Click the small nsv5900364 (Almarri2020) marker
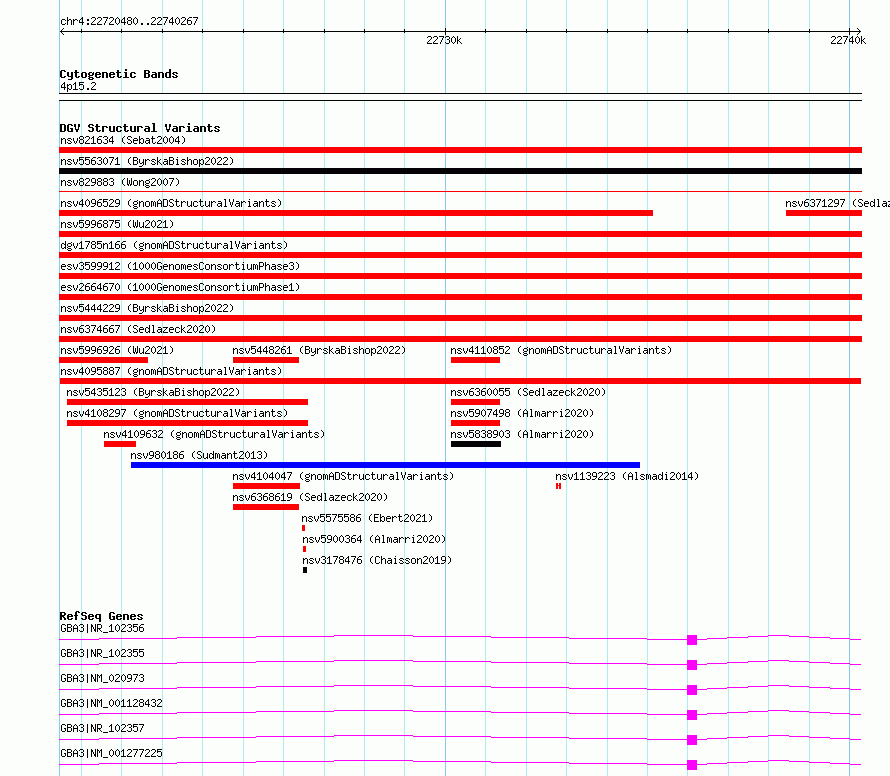This screenshot has height=776, width=890. pyautogui.click(x=305, y=549)
